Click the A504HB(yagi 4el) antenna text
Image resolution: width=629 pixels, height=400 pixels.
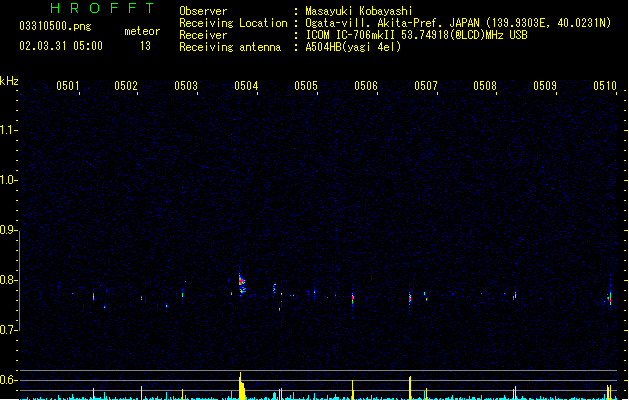[x=353, y=47]
